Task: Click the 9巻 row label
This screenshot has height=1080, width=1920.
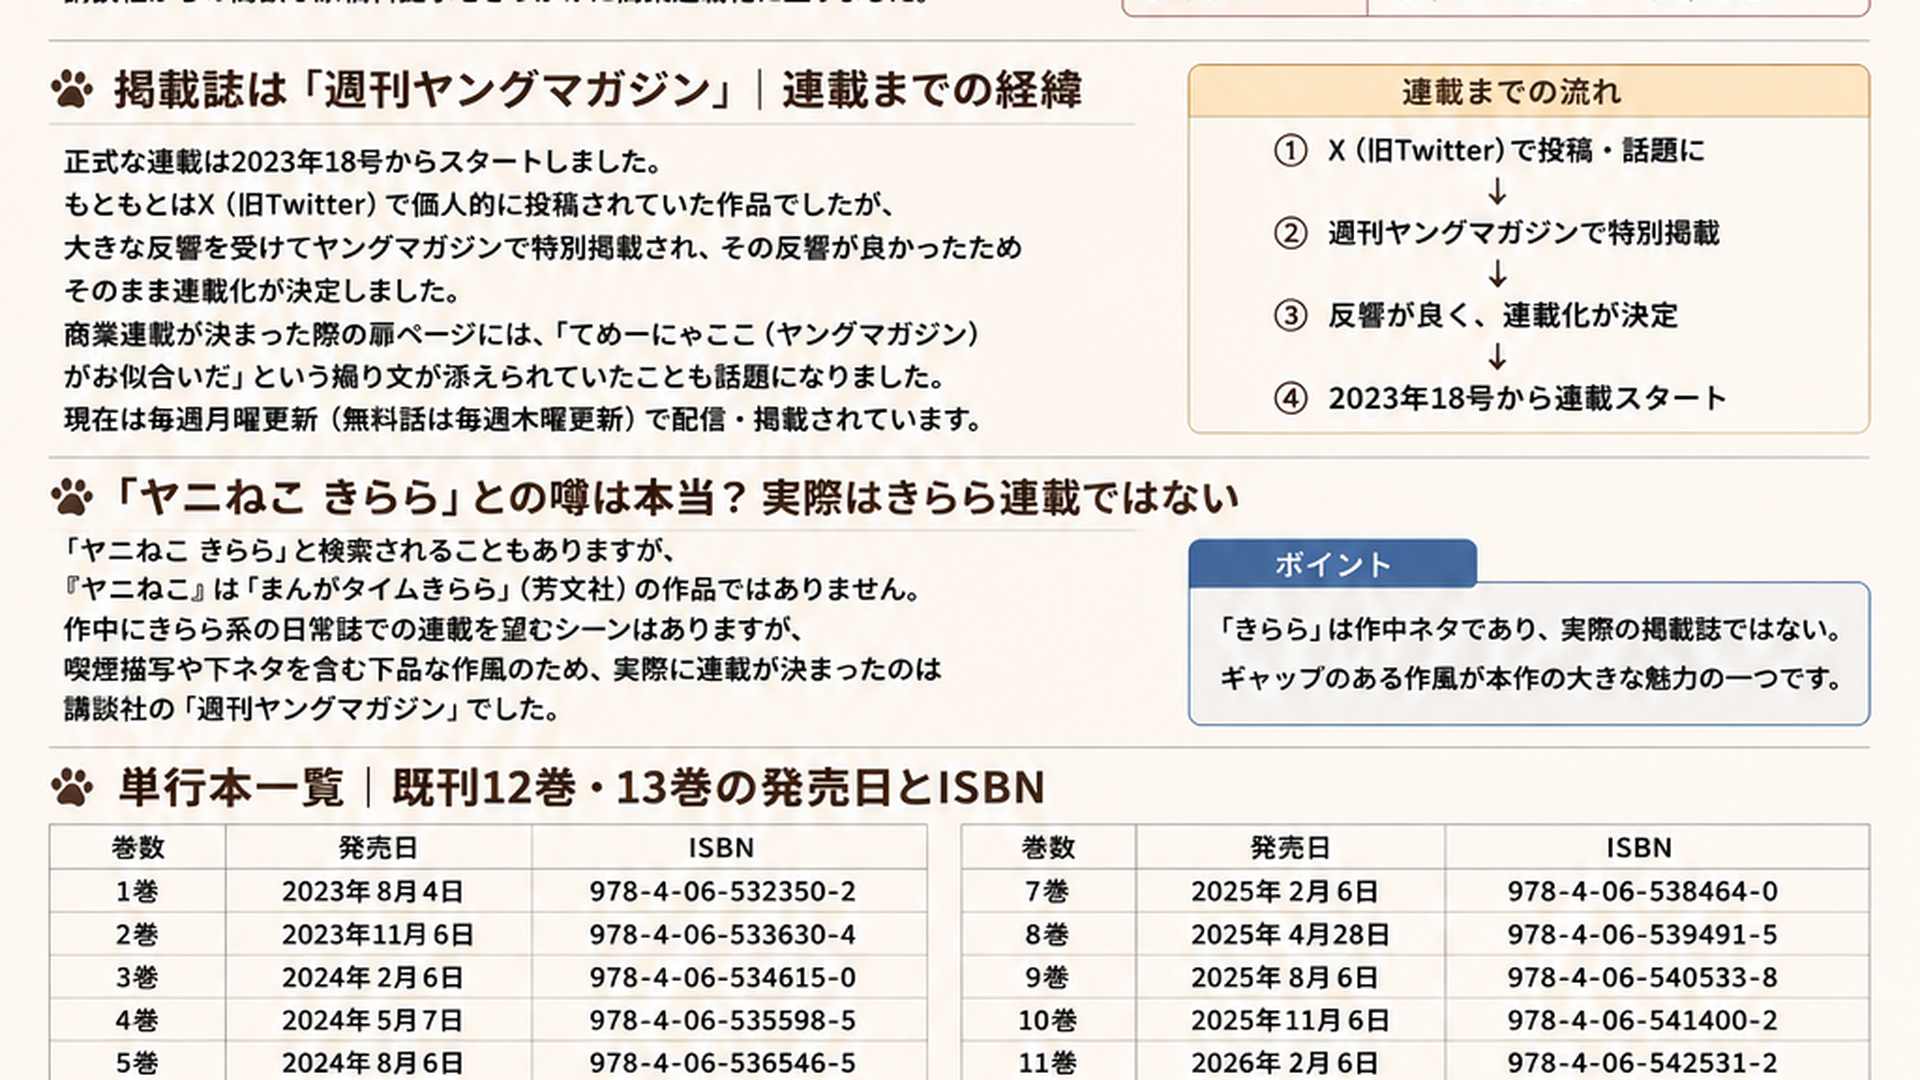Action: pos(1047,977)
